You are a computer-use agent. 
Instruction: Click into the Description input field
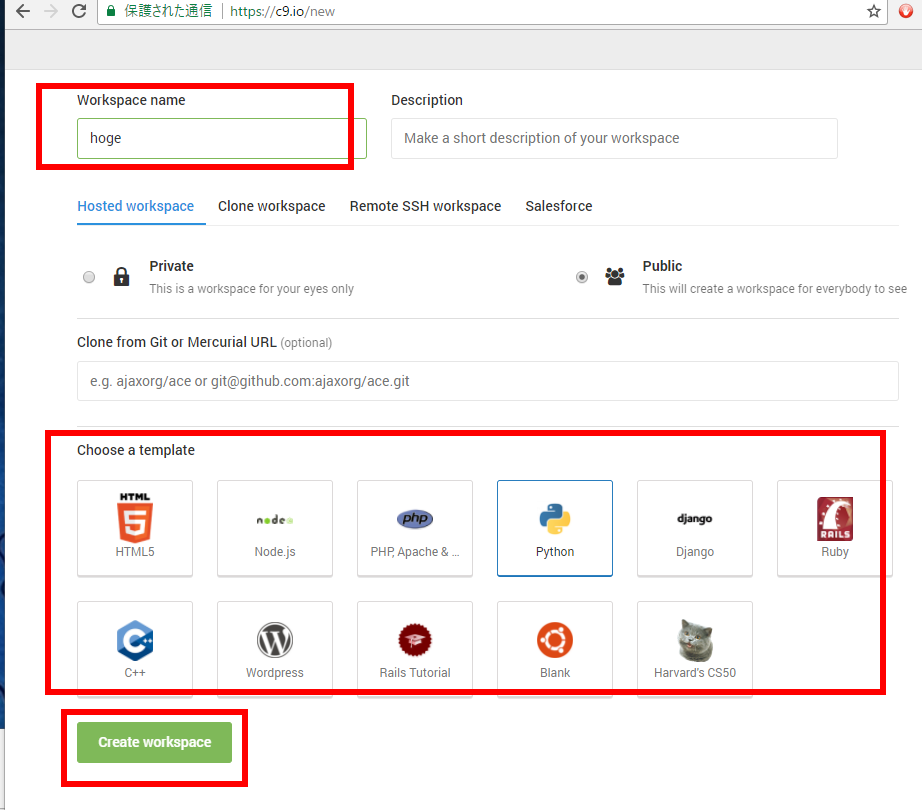[x=614, y=138]
